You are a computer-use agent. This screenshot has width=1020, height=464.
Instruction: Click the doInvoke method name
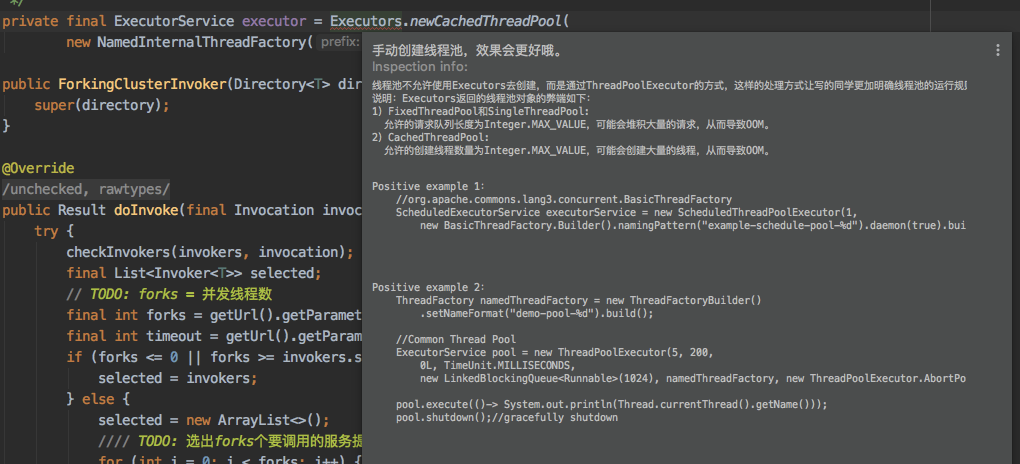click(x=146, y=210)
